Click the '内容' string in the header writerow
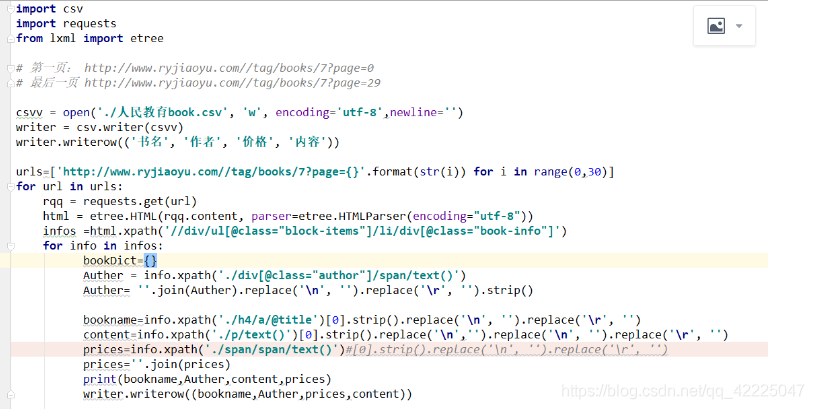Viewport: 814px width, 409px height. pyautogui.click(x=308, y=142)
